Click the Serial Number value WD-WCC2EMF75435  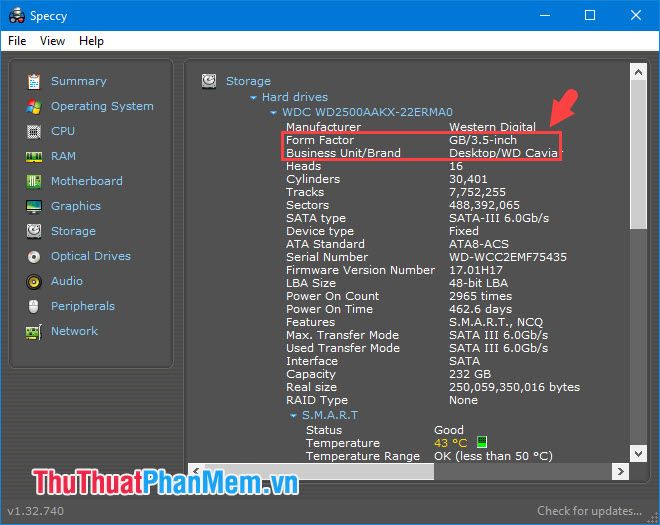[x=508, y=257]
